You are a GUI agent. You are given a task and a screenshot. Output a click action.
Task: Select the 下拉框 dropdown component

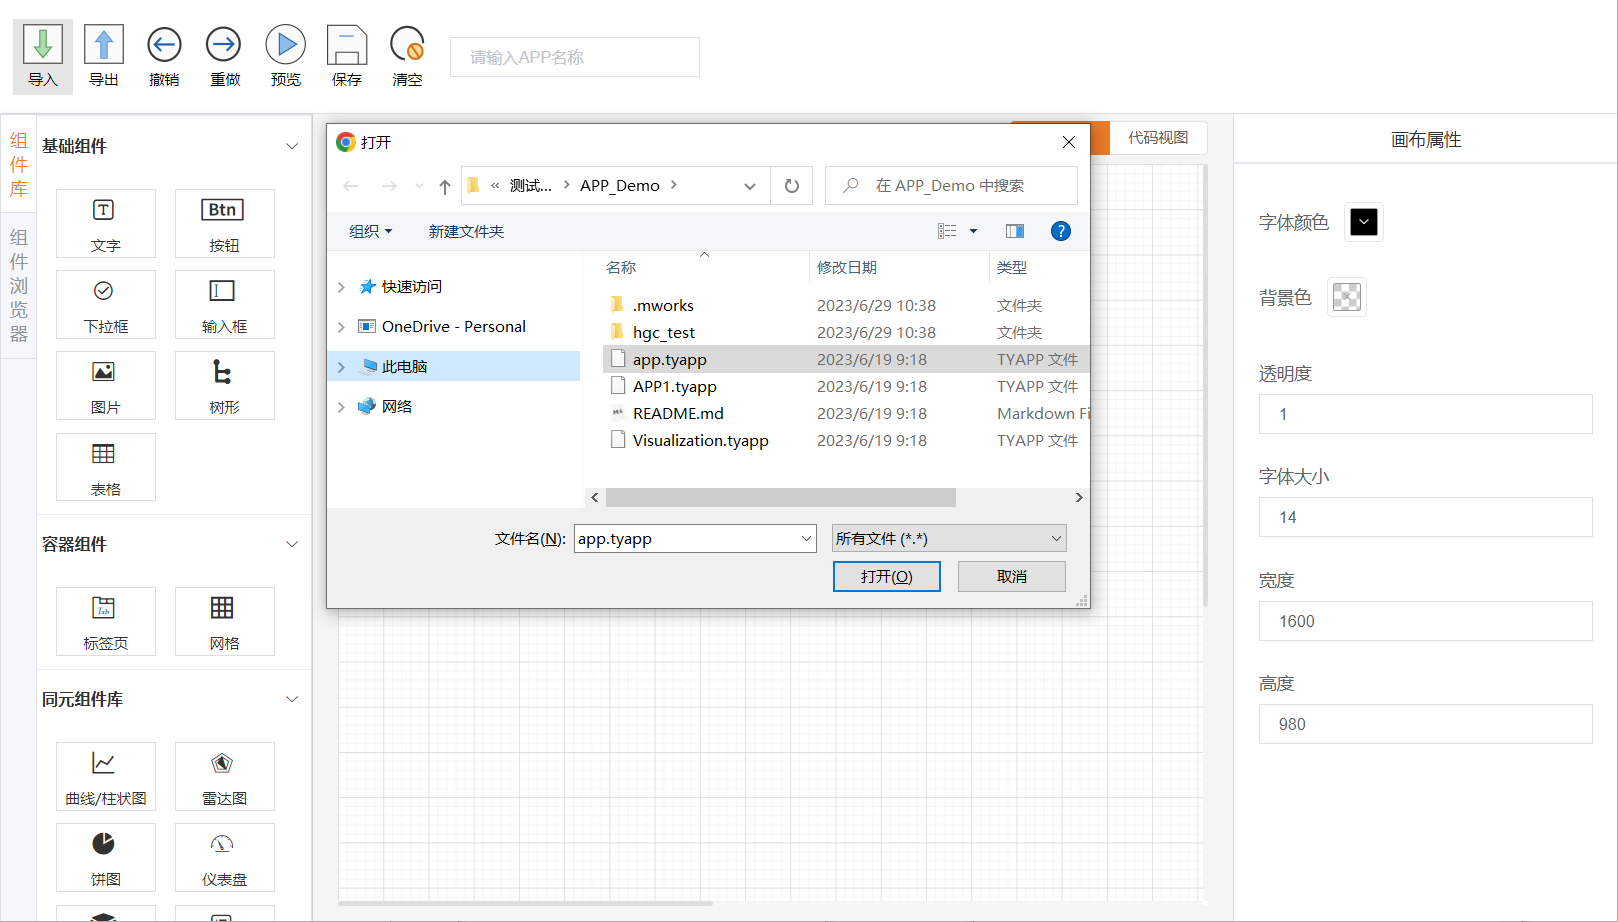tap(106, 305)
